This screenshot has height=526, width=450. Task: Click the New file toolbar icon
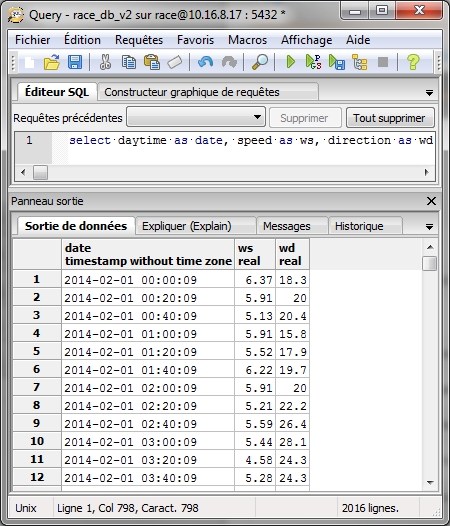pos(29,63)
